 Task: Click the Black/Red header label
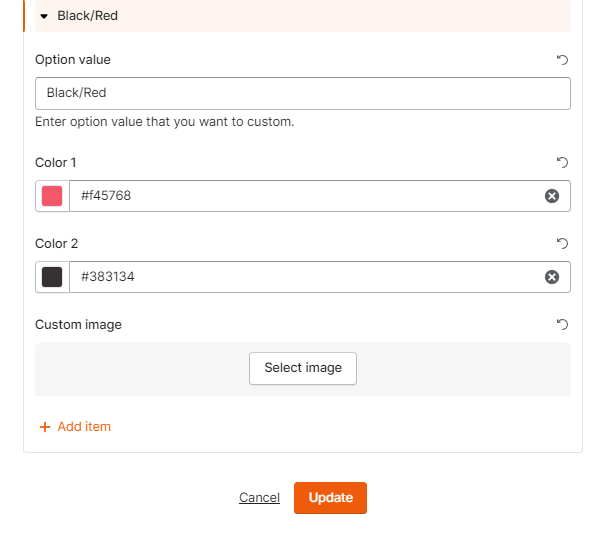coord(88,16)
